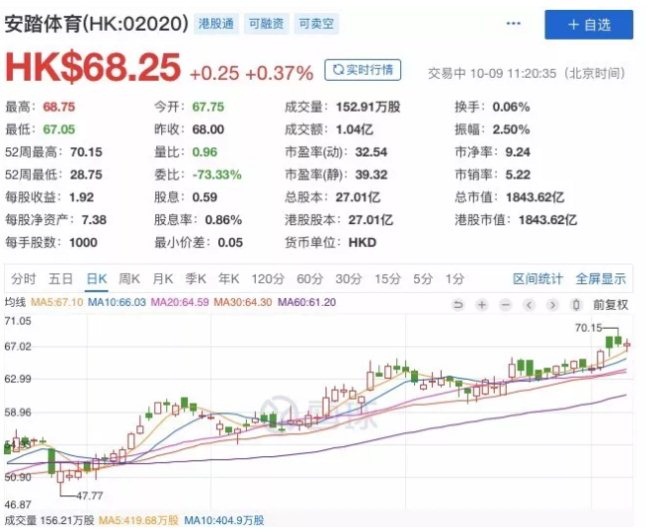Toggle the MA30:64.30 moving average line
Viewport: 660px width, 532px height.
pyautogui.click(x=243, y=302)
